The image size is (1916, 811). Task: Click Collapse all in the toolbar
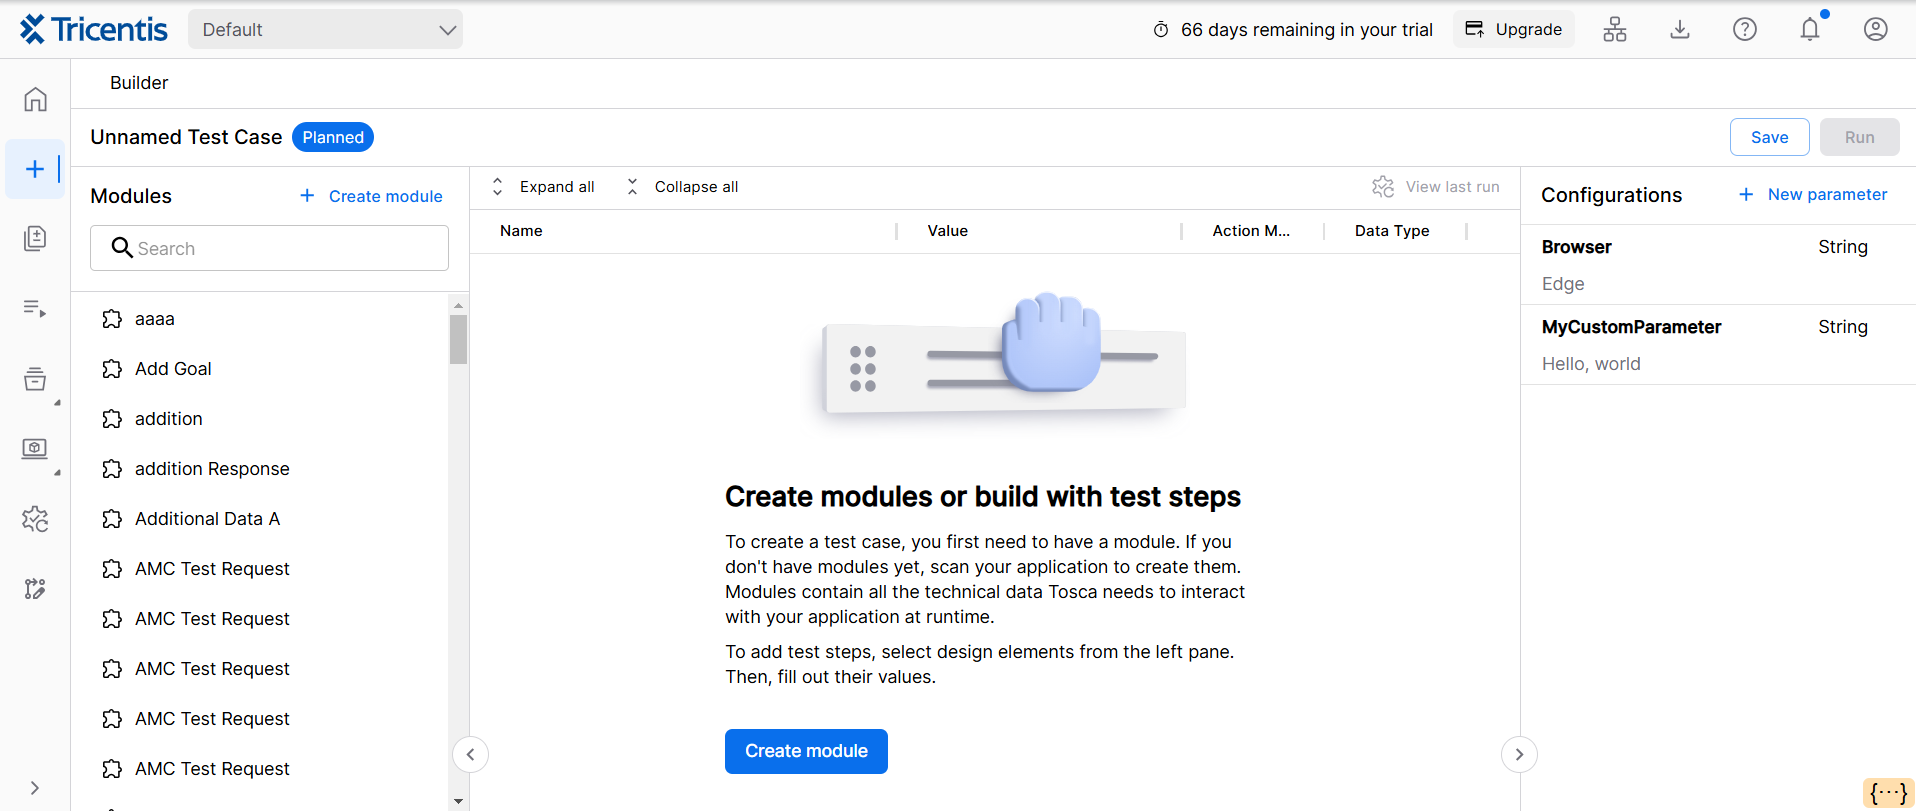684,187
